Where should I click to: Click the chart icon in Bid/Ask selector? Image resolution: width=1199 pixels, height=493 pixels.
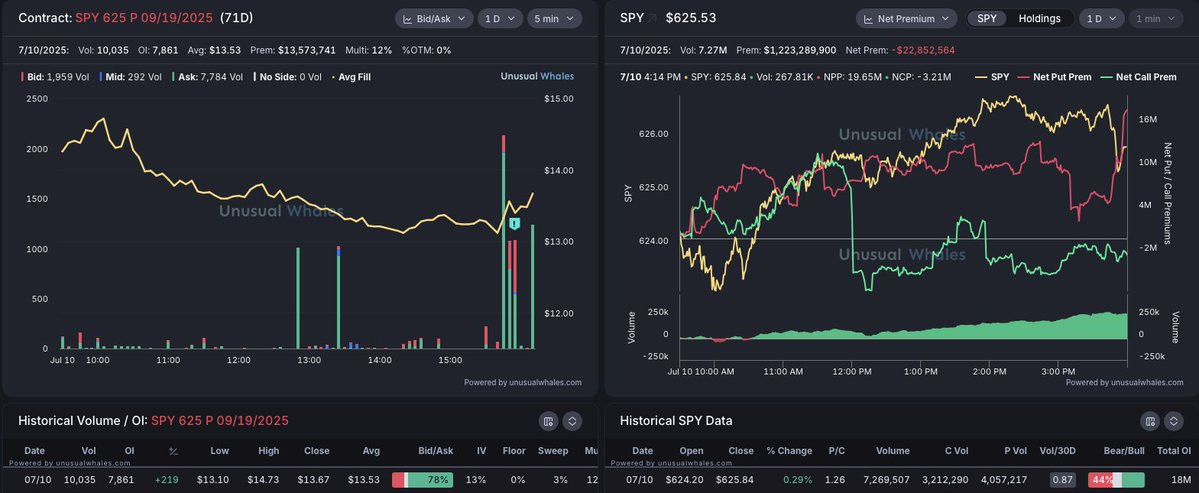tap(408, 18)
